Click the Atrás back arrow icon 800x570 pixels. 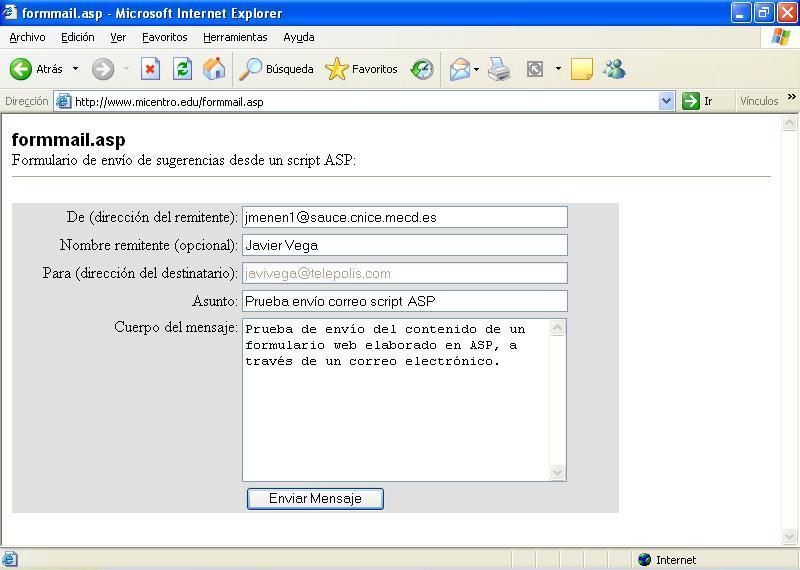[x=21, y=69]
